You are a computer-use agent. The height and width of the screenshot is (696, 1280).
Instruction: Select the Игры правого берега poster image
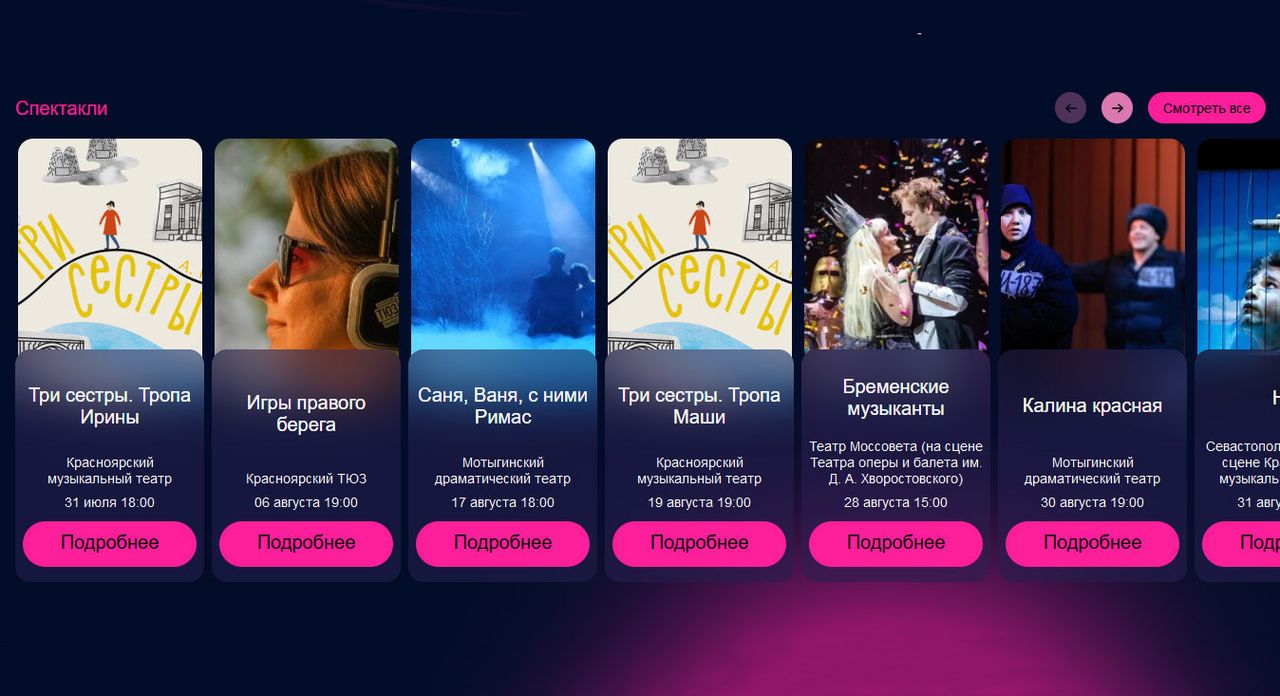306,245
